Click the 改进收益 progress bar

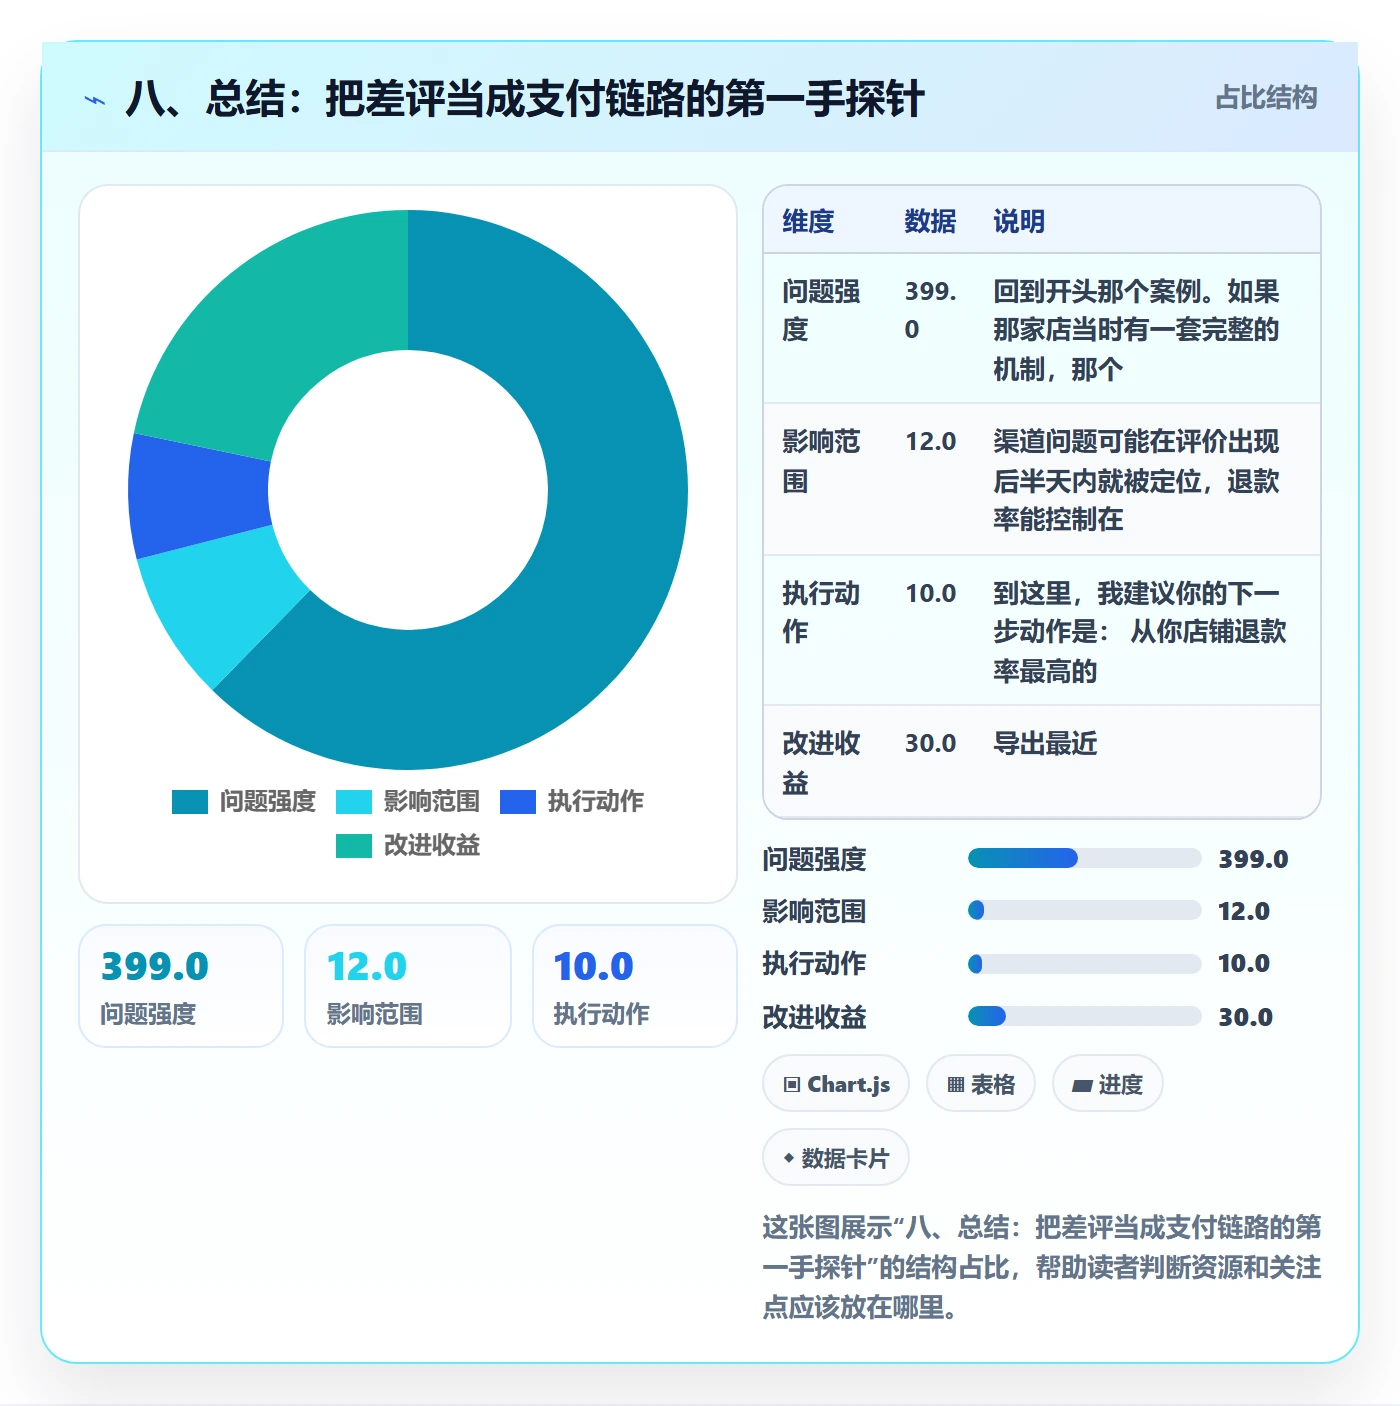tap(1084, 1016)
